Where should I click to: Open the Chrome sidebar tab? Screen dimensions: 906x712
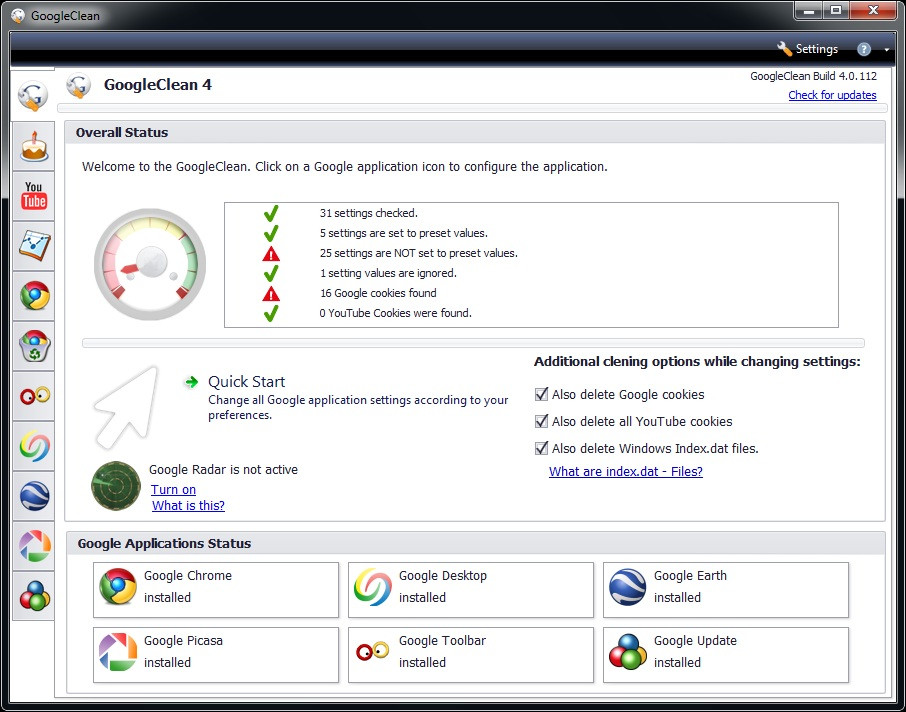point(34,296)
